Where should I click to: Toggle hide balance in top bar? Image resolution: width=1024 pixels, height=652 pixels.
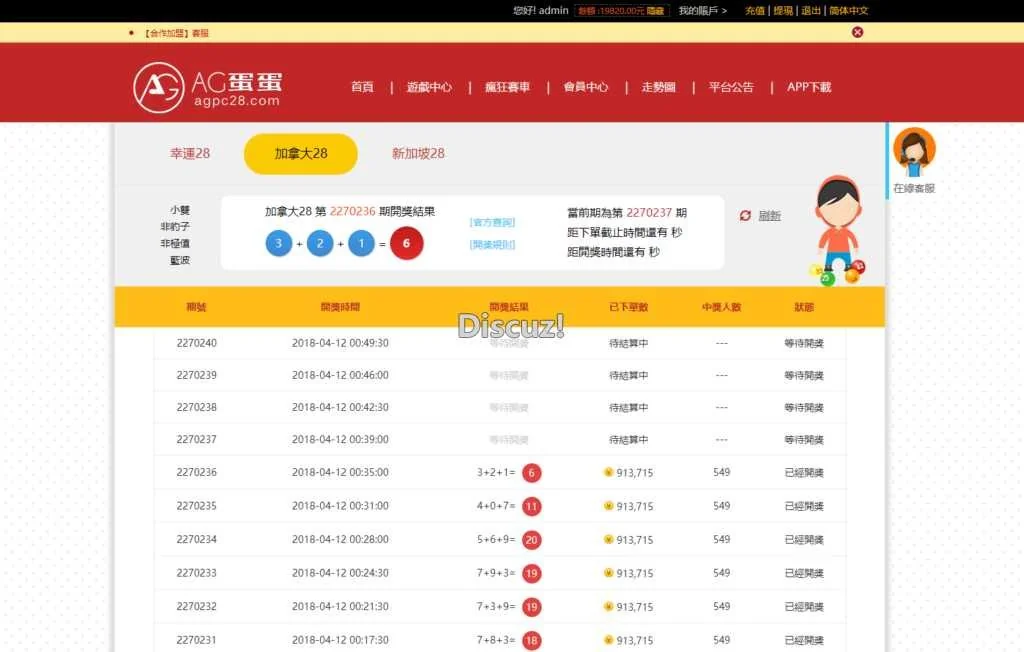point(655,11)
